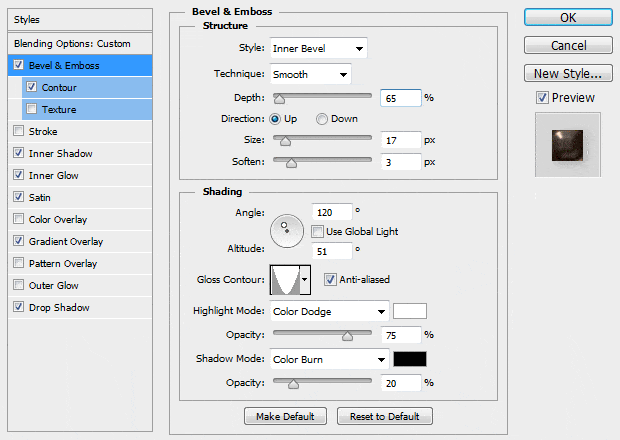This screenshot has height=440, width=620.
Task: Click the Depth percentage input field
Action: point(400,98)
